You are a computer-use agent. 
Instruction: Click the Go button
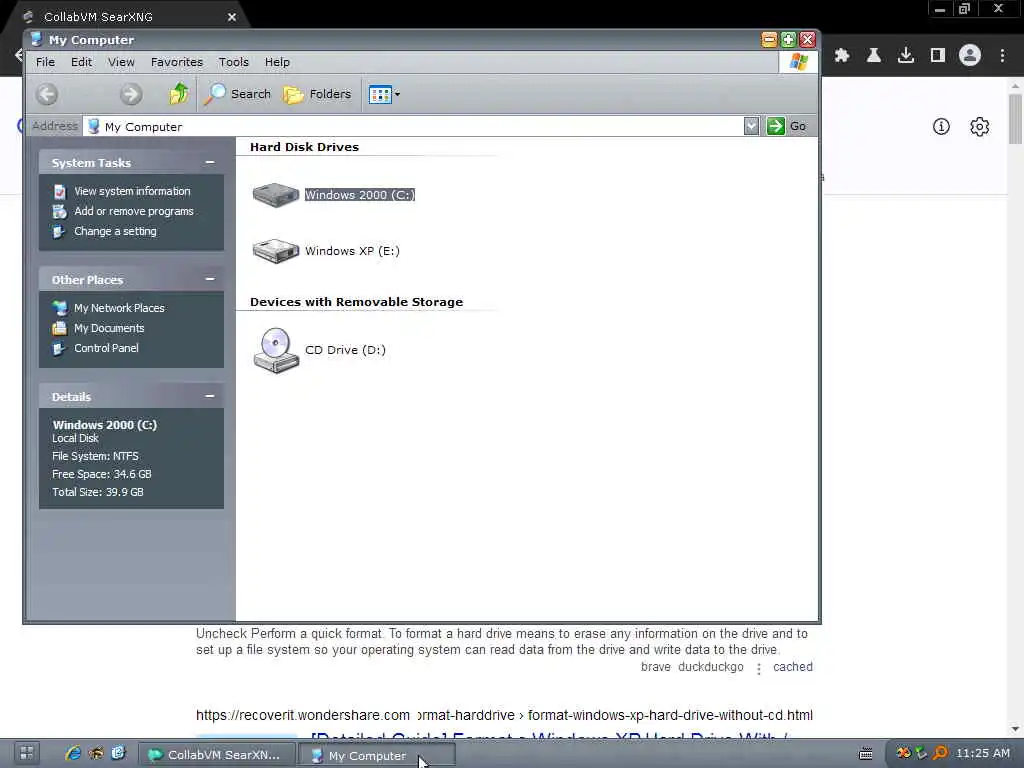coord(787,126)
